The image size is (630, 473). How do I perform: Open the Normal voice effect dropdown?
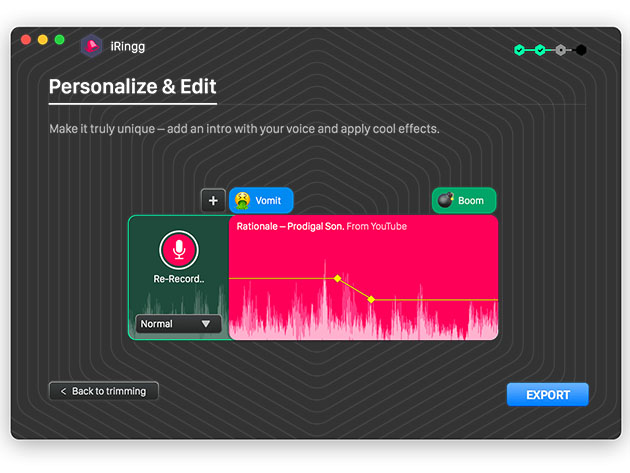pos(178,324)
